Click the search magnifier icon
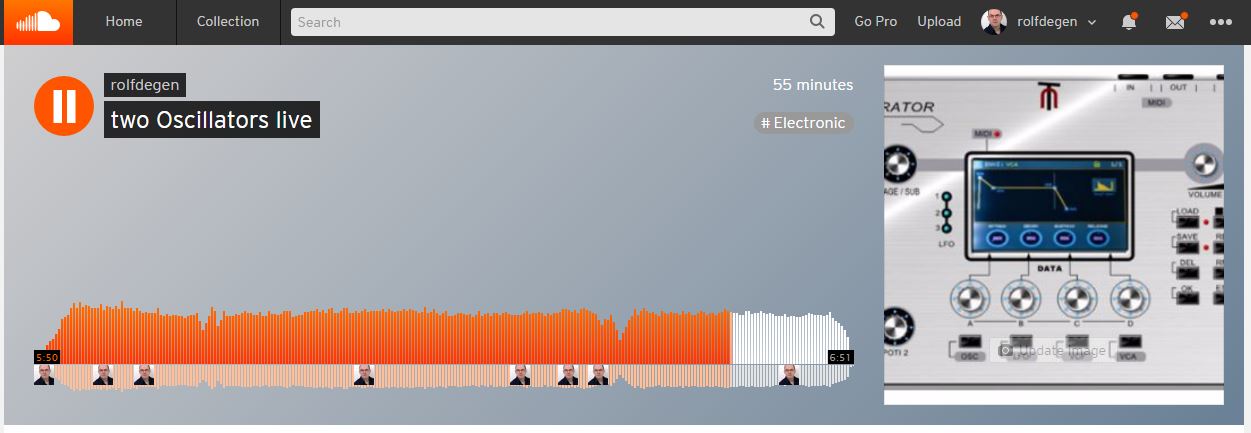 (x=817, y=22)
